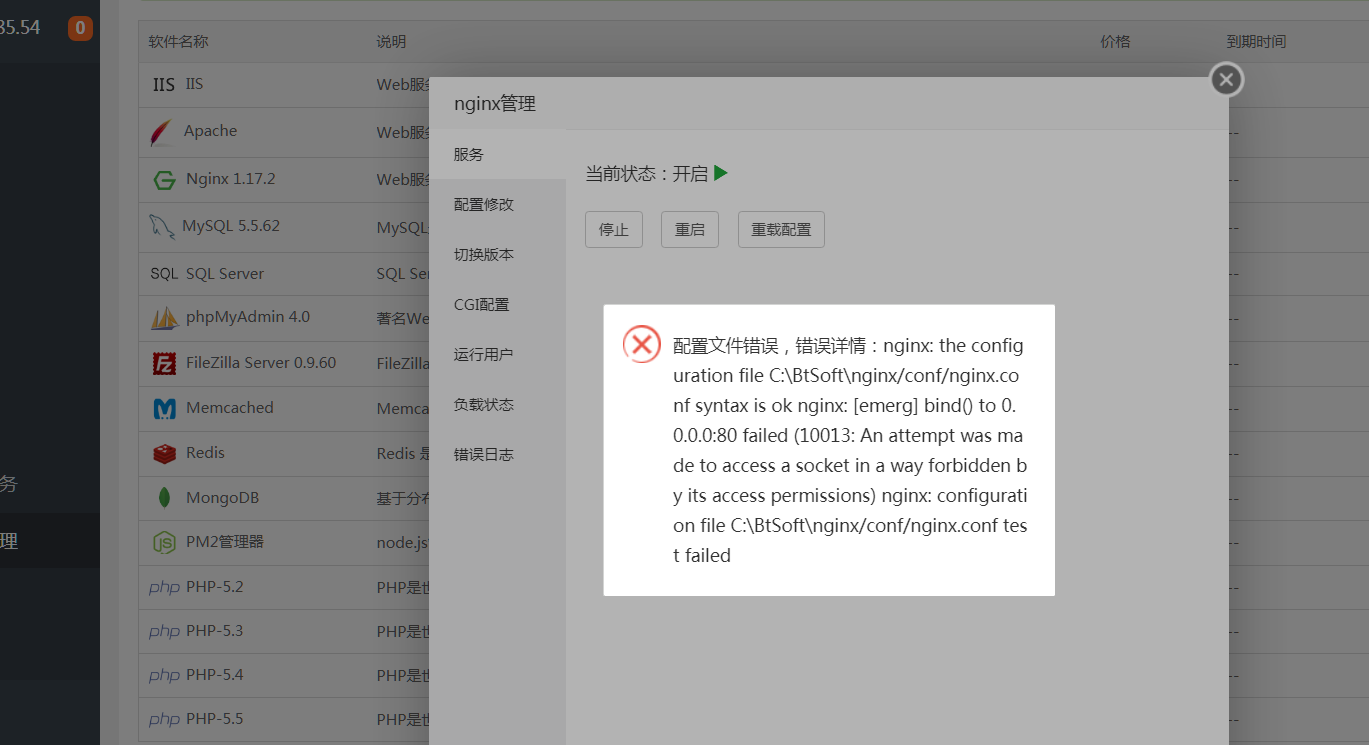
Task: Click the MySQL dolphin icon
Action: [162, 227]
